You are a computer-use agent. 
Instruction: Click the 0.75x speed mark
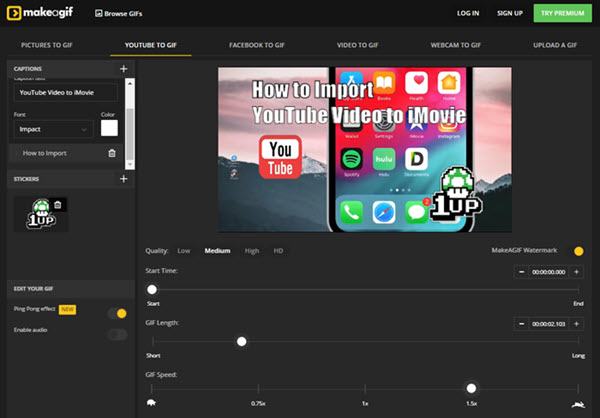pos(258,403)
